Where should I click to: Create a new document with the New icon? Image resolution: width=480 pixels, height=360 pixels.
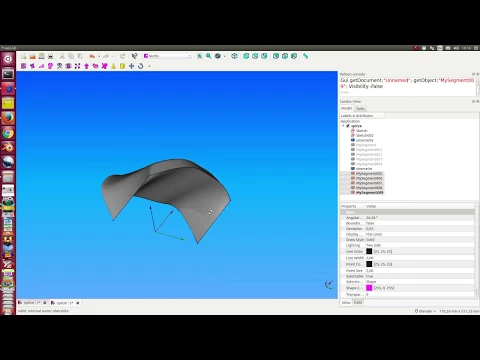24,56
